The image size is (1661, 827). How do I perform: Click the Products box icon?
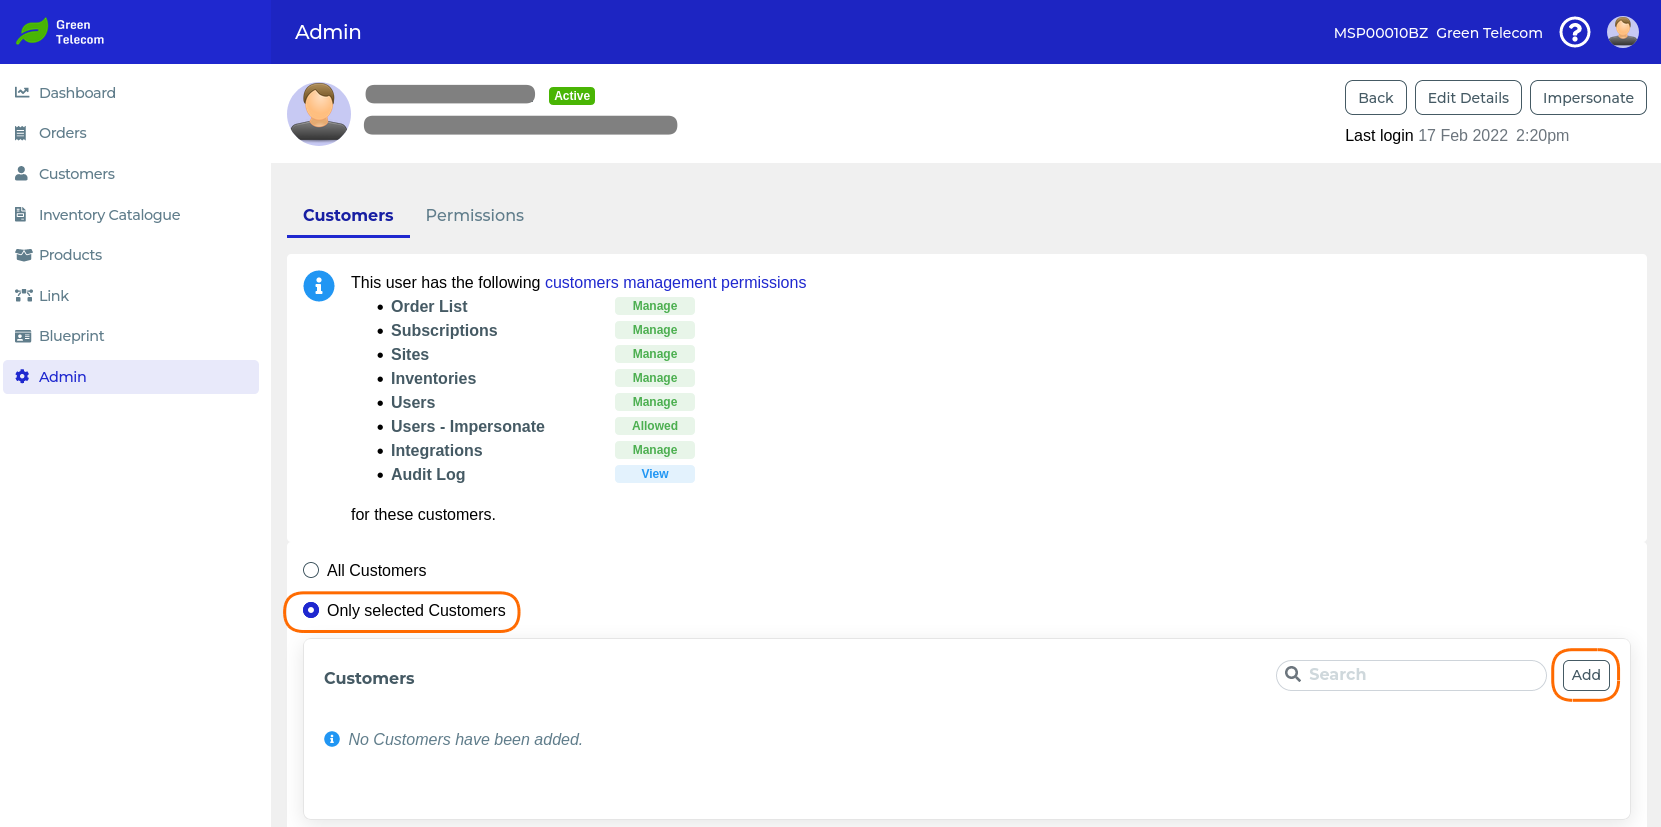23,255
